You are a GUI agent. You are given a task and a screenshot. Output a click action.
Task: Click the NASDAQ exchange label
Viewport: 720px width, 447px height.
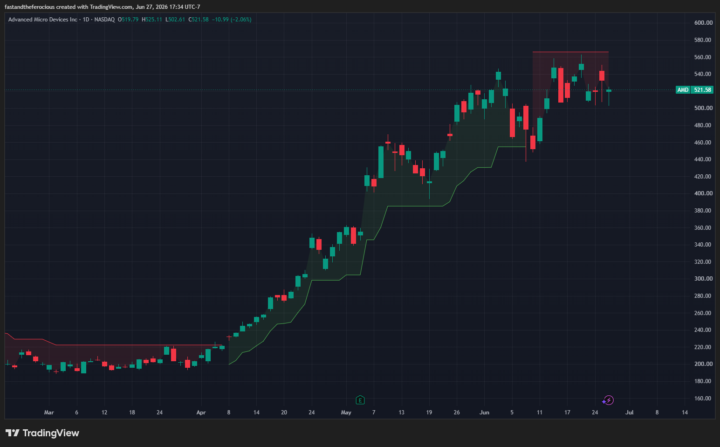click(x=104, y=20)
